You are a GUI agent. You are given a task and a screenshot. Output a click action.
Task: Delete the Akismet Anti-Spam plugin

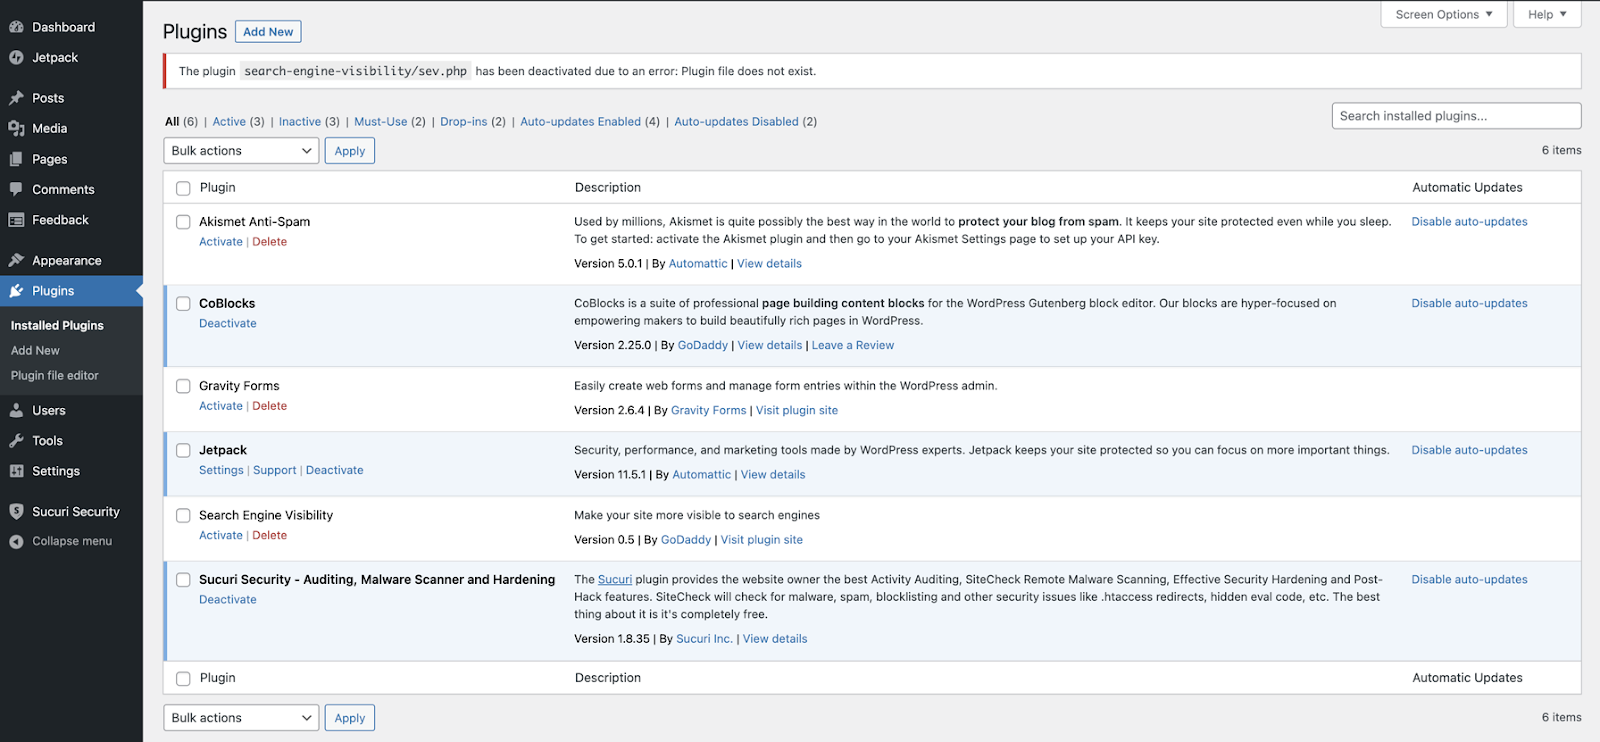coord(270,242)
